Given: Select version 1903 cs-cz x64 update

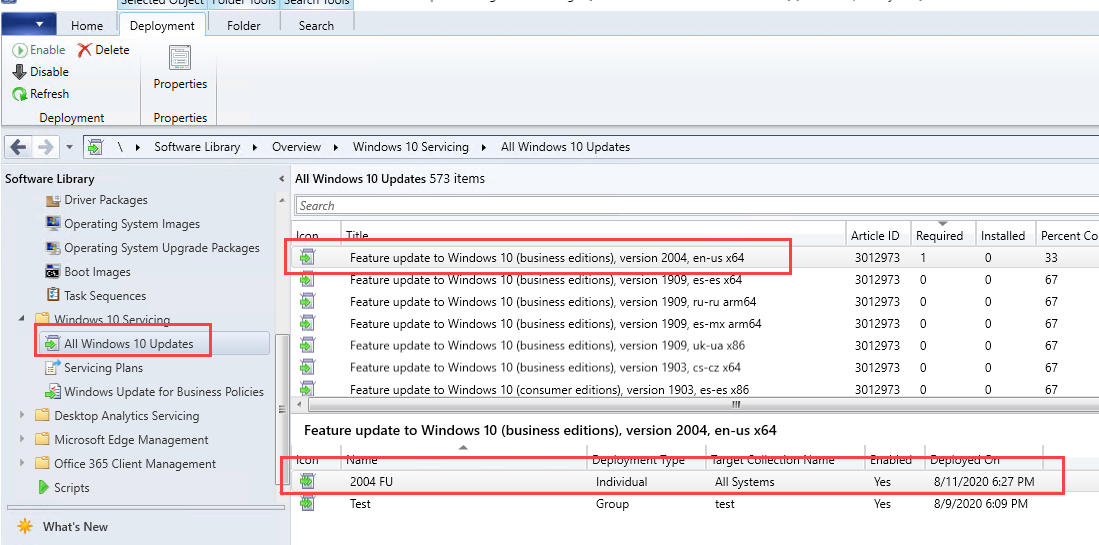Looking at the screenshot, I should (695, 366).
